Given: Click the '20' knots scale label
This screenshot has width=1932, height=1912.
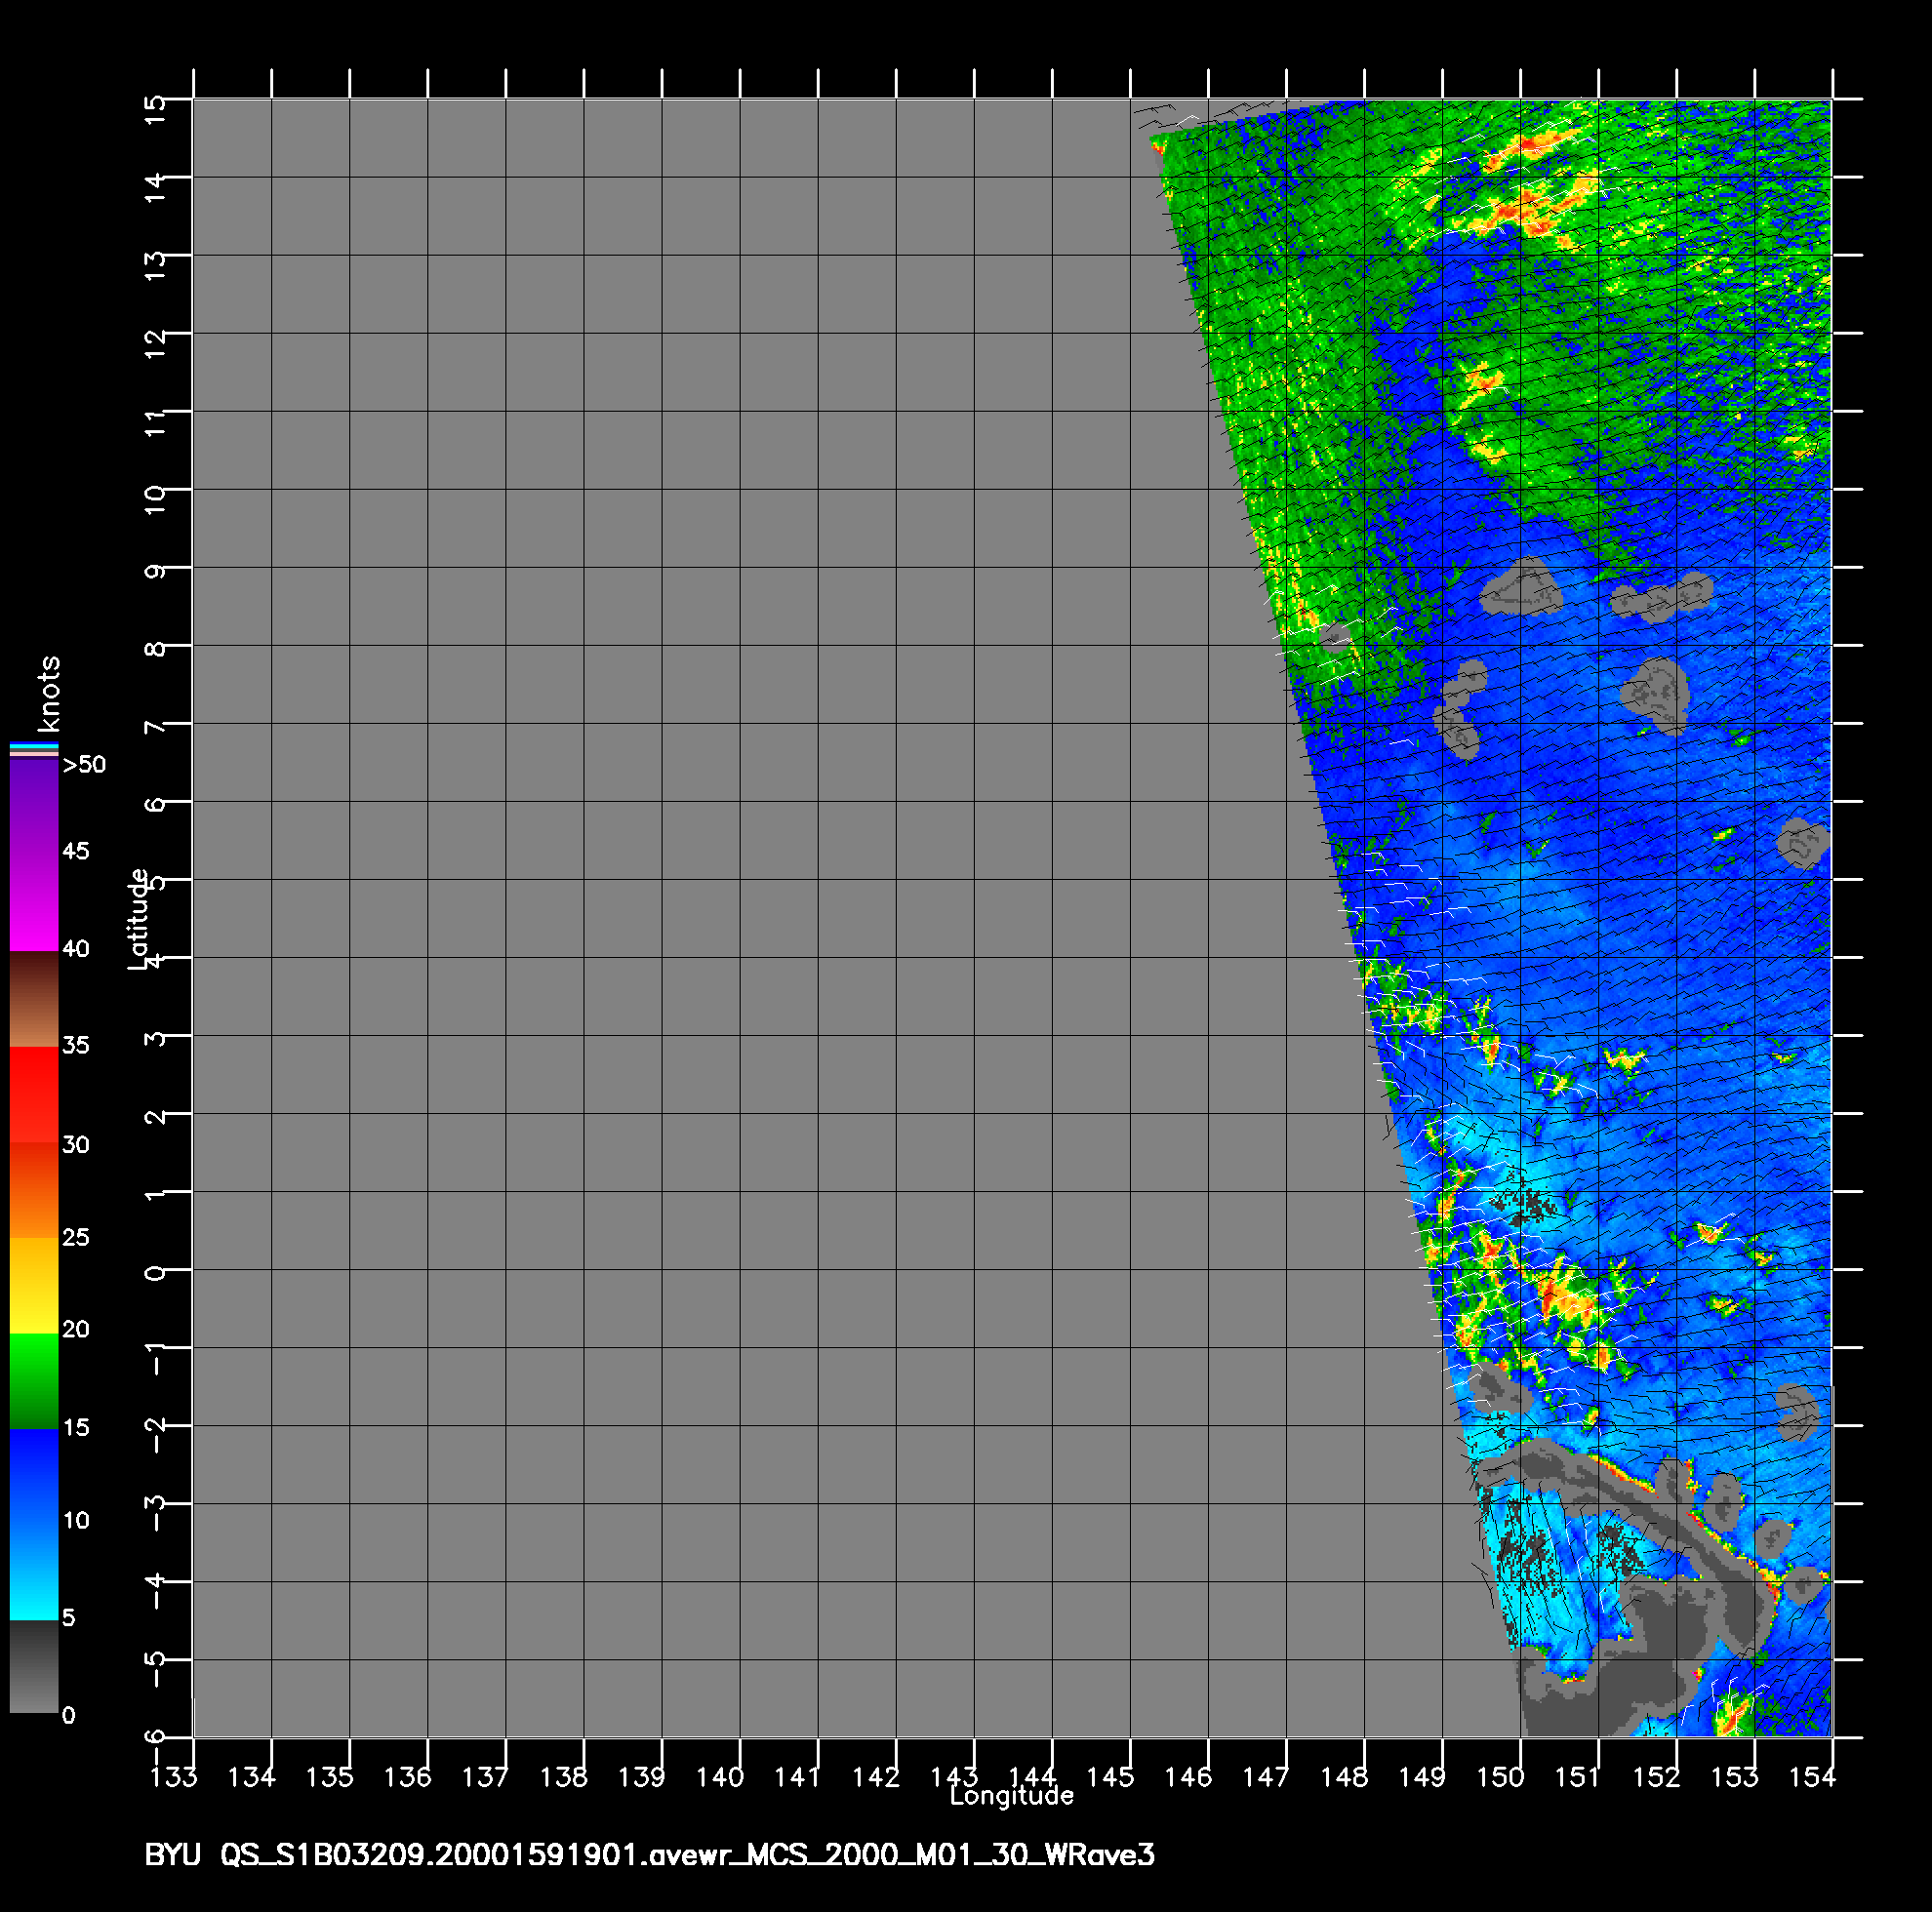Looking at the screenshot, I should [76, 1329].
